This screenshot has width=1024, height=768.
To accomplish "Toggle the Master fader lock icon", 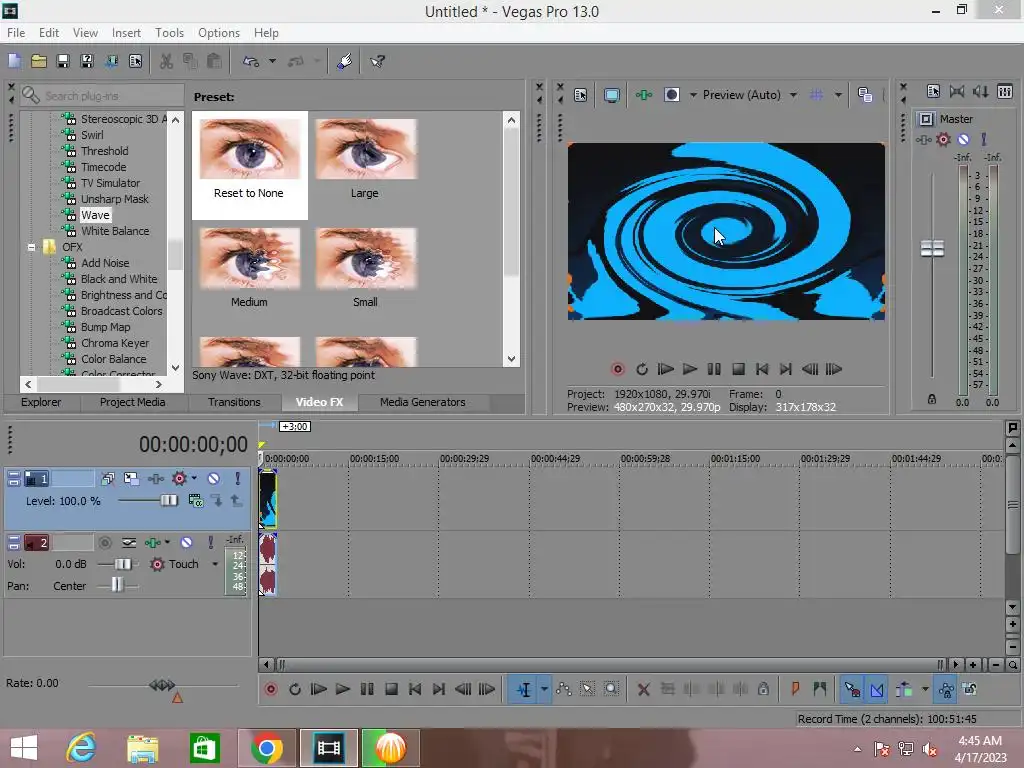I will pyautogui.click(x=932, y=399).
